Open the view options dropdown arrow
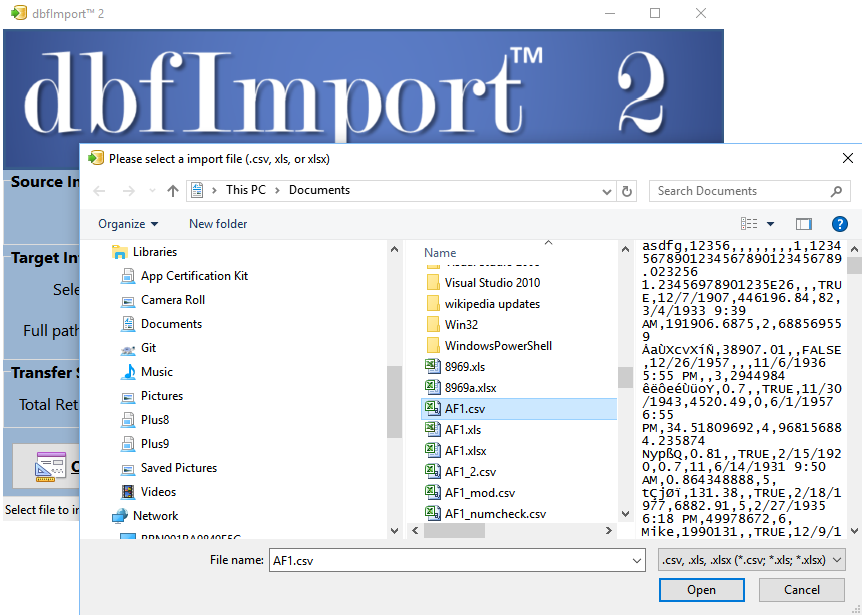Viewport: 862px width, 615px height. [770, 224]
